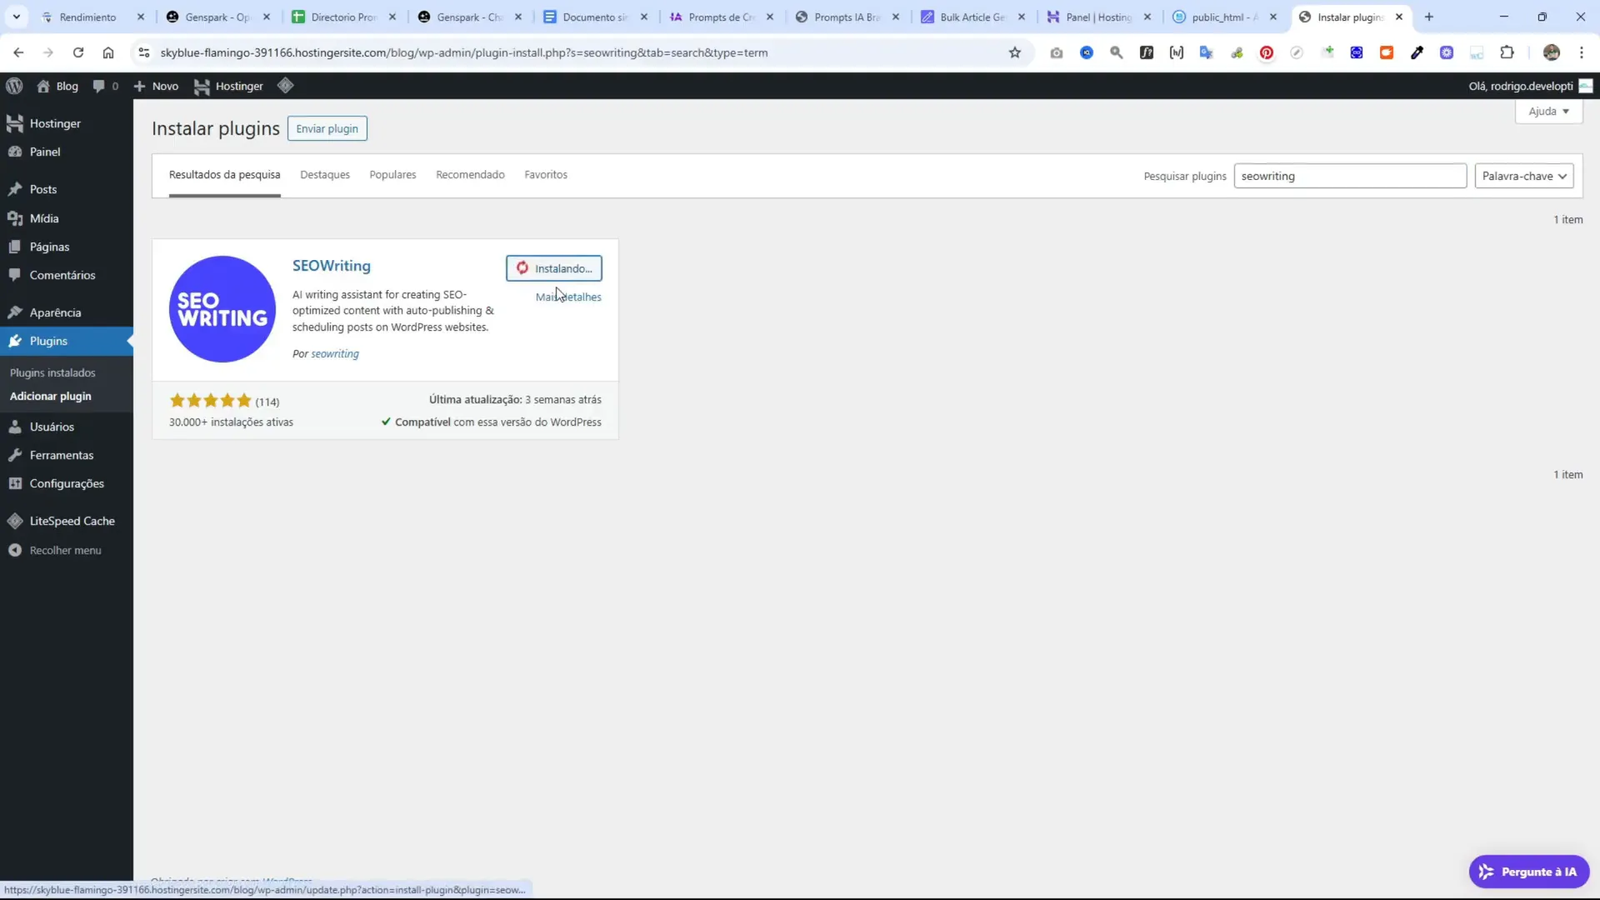Bookmark the page with the star icon

(x=1014, y=52)
